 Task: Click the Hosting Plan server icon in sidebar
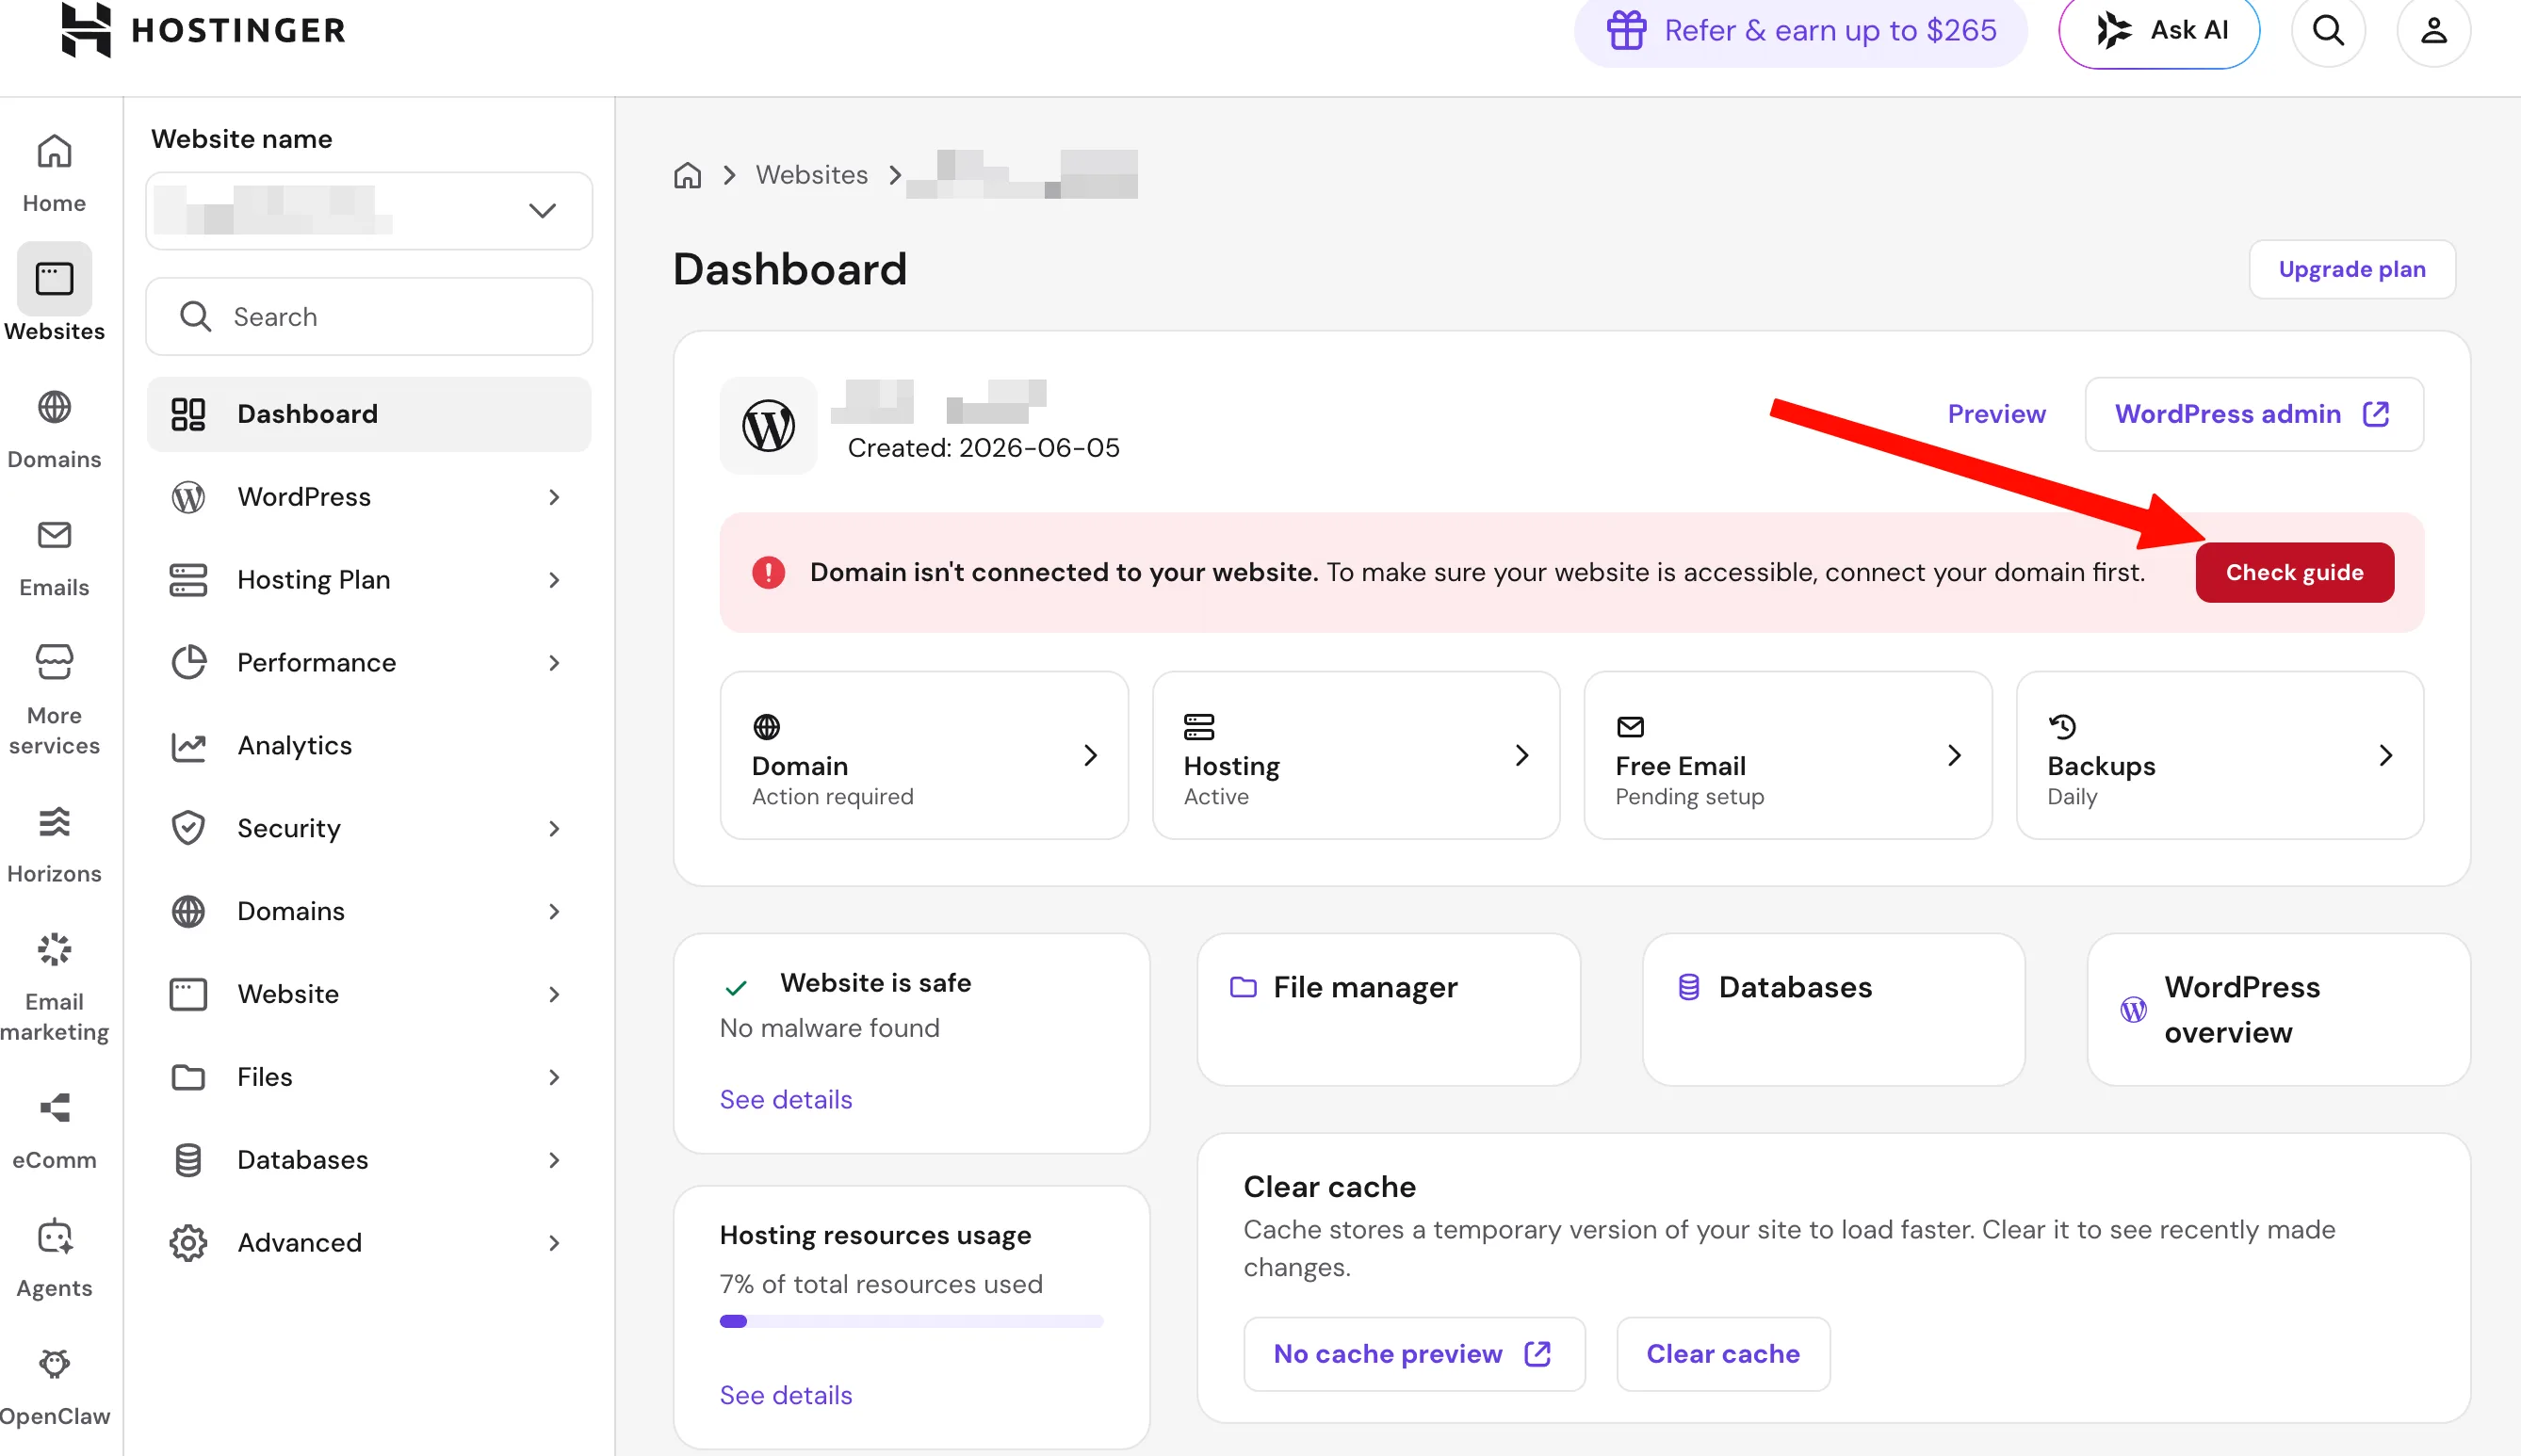pyautogui.click(x=188, y=580)
